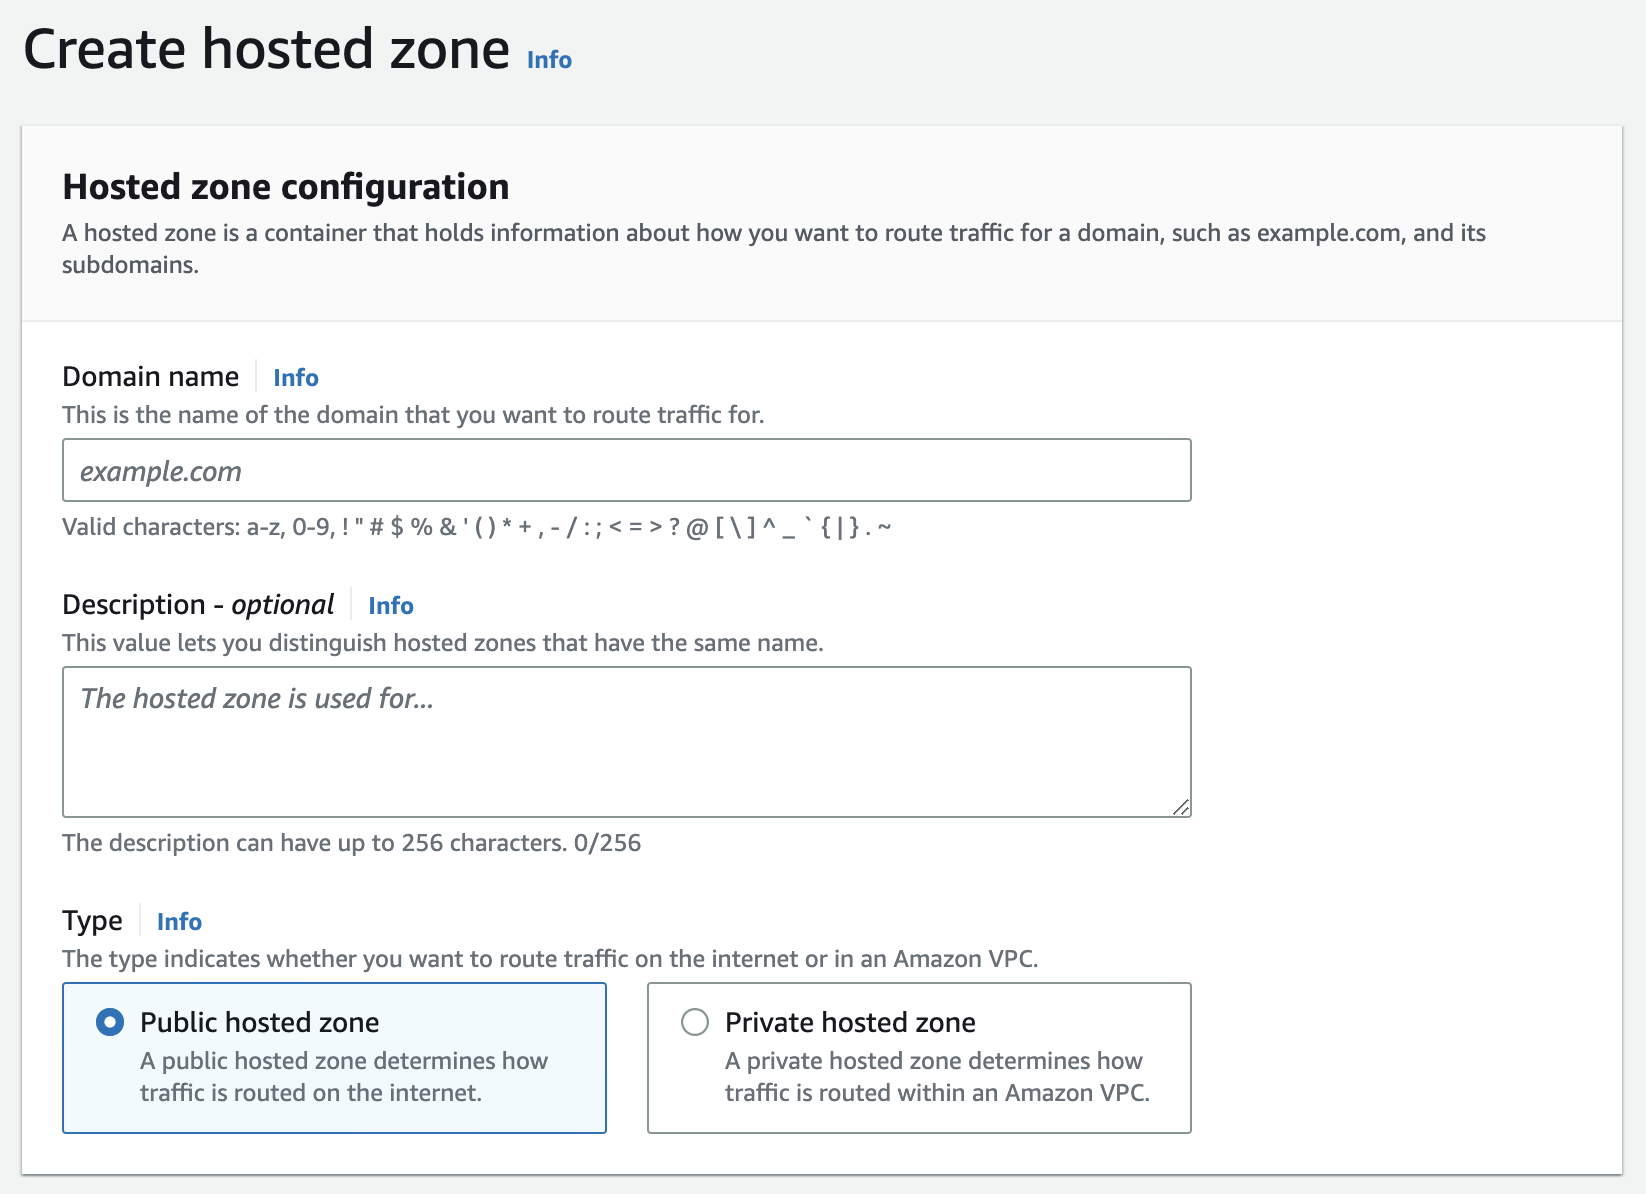The image size is (1646, 1194).
Task: Click the Info link next to Domain name
Action: pyautogui.click(x=296, y=378)
